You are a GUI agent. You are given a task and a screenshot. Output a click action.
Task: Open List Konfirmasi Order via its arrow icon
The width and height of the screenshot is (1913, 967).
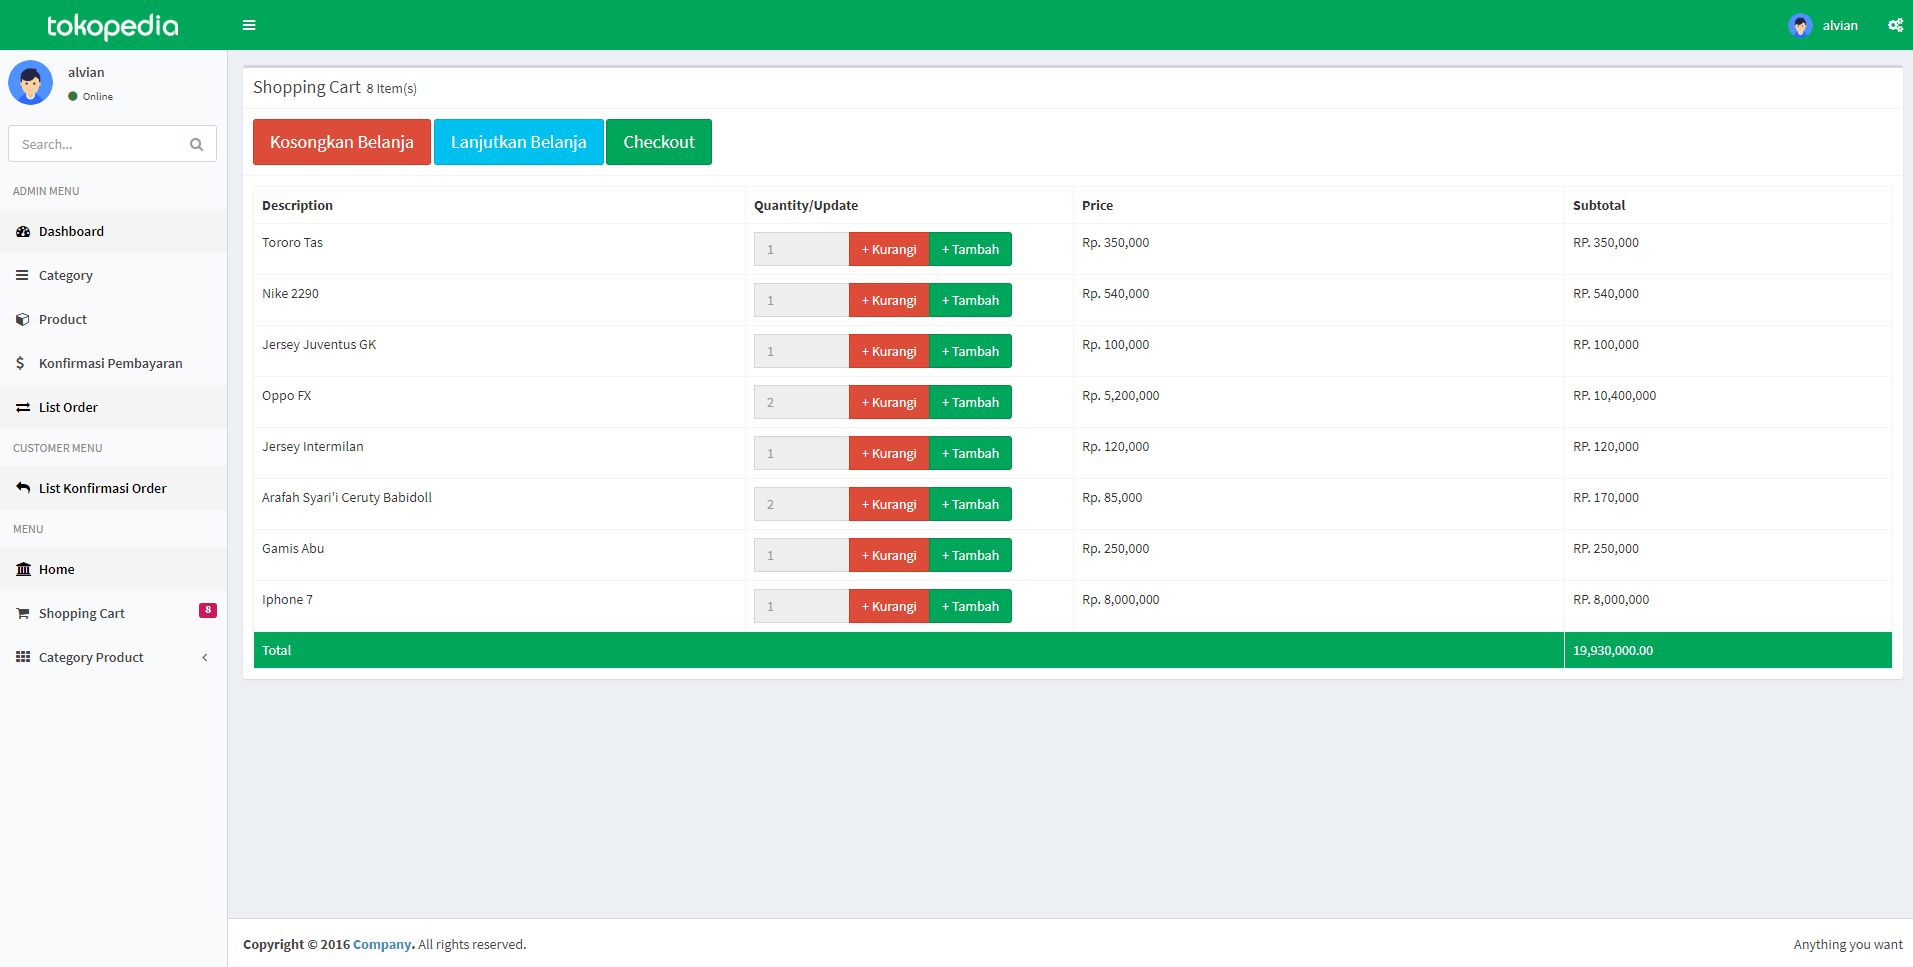click(22, 488)
